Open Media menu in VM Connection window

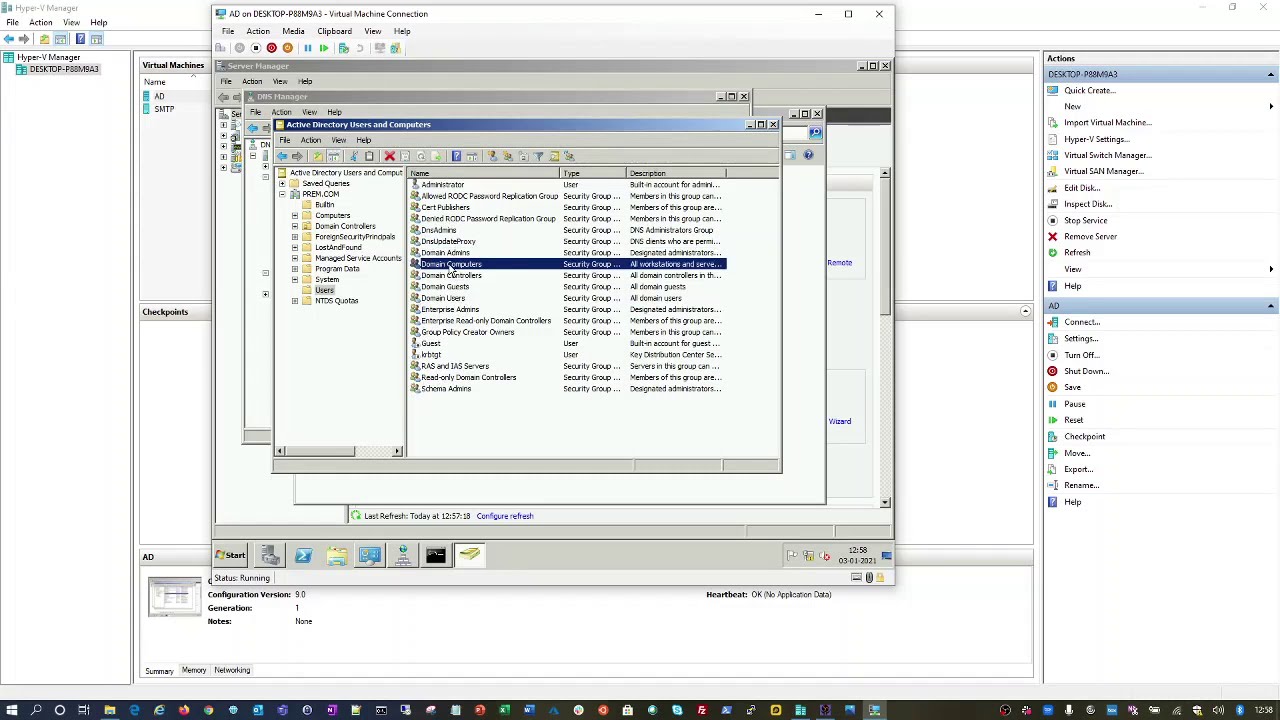click(x=293, y=31)
